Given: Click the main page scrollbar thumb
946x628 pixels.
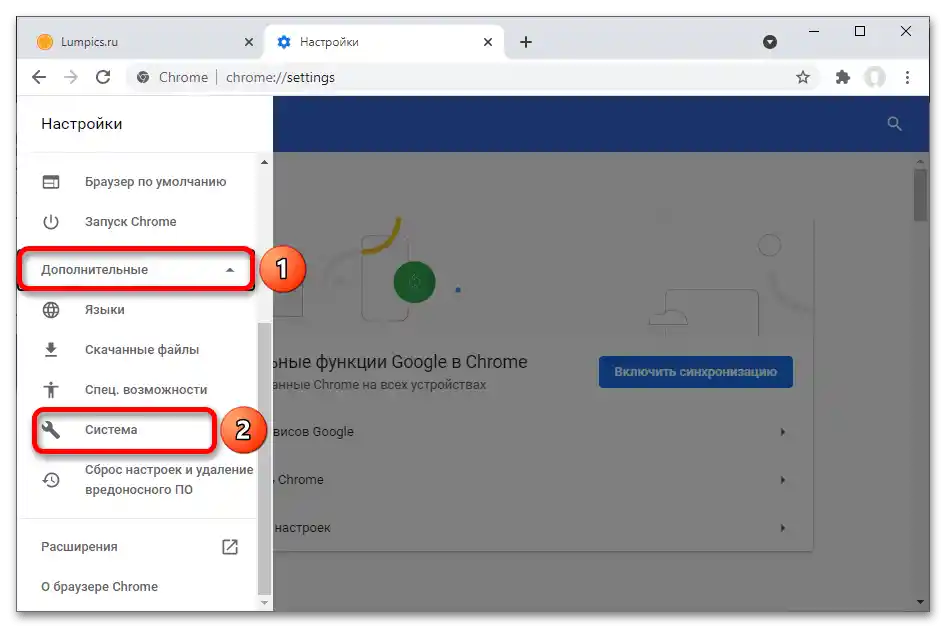Looking at the screenshot, I should click(x=919, y=195).
